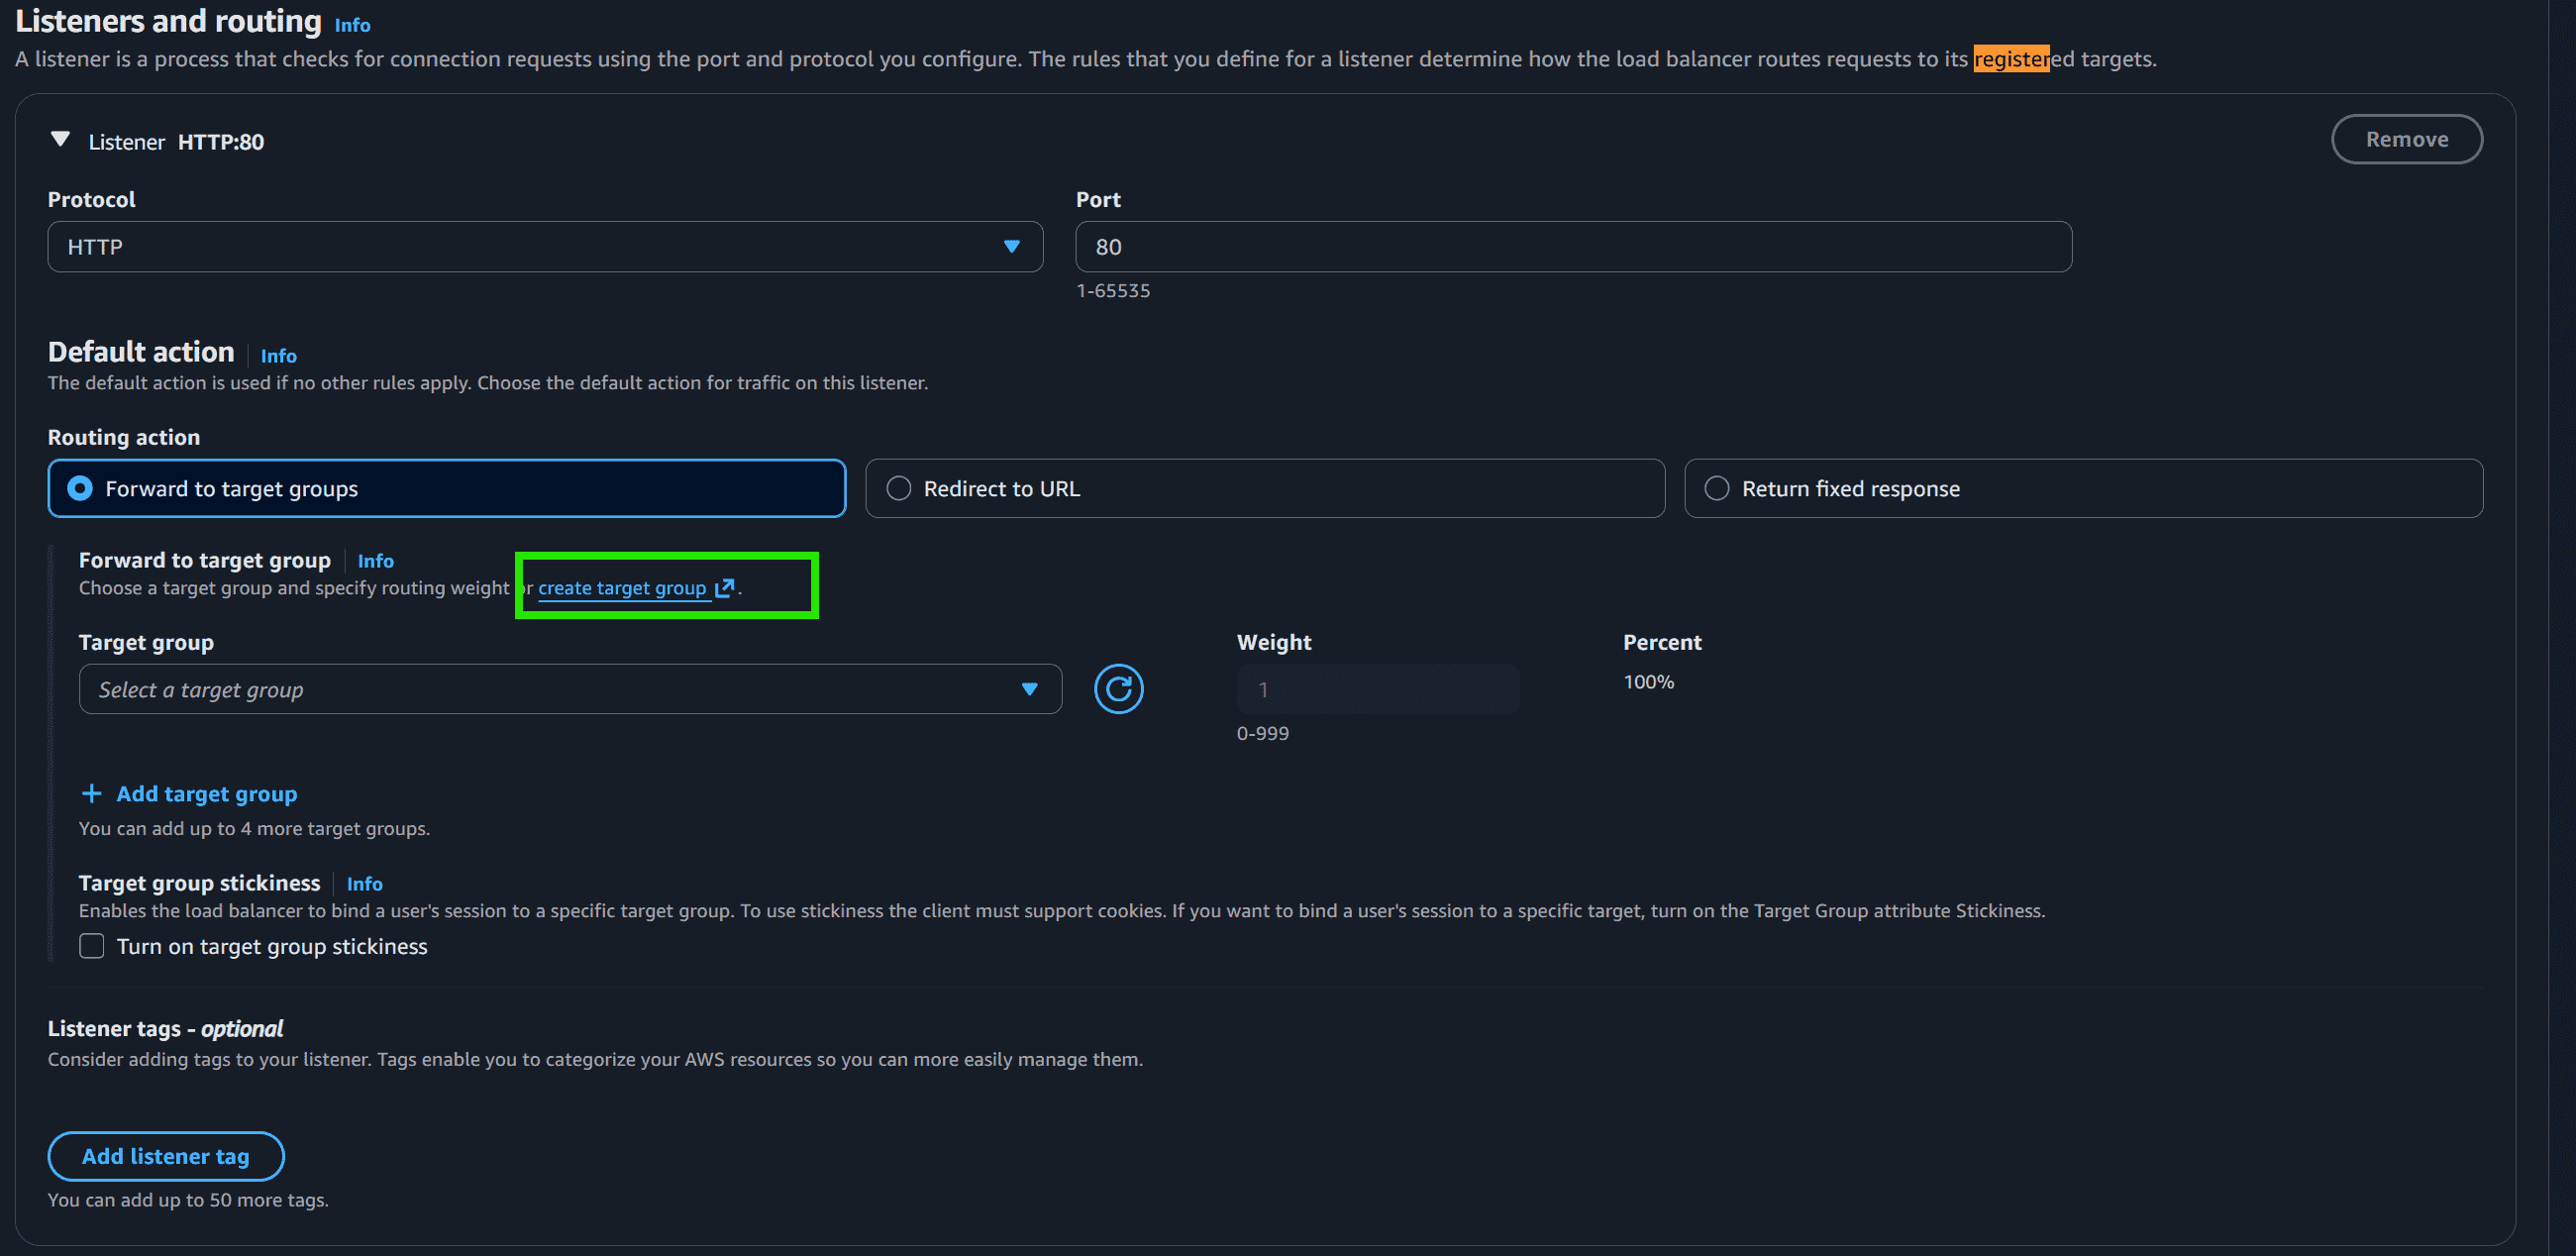Click the plus icon next to Add target group
The width and height of the screenshot is (2576, 1256).
pos(91,794)
